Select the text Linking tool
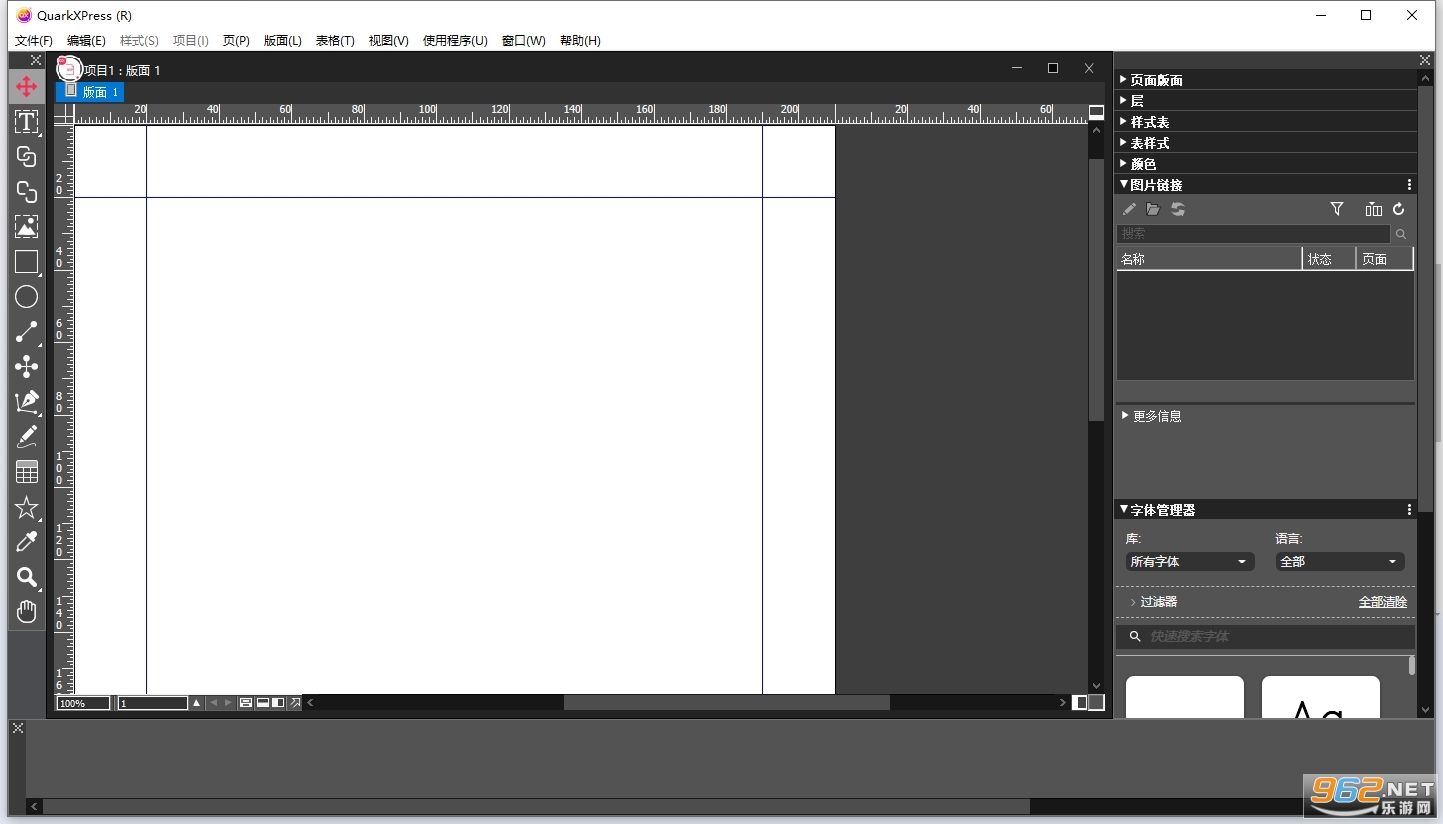Screen dimensions: 1443x824 tap(27, 157)
